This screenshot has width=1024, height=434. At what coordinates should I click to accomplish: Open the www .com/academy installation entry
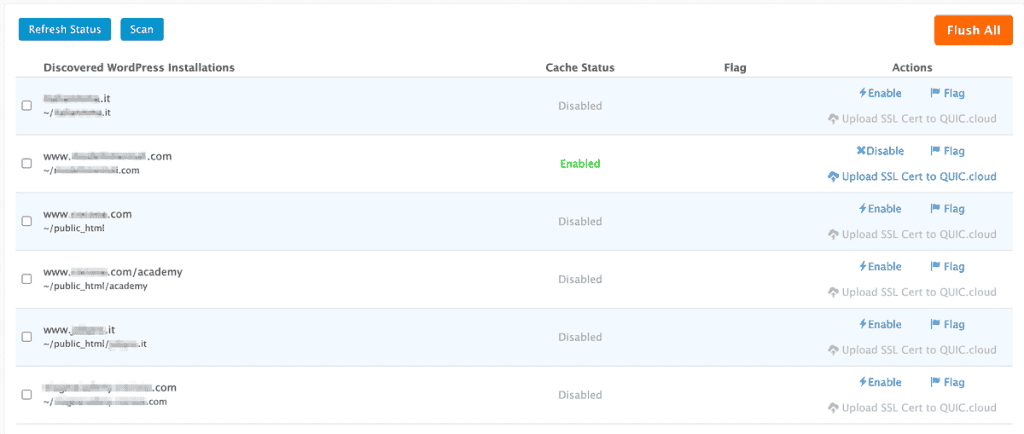pos(113,271)
